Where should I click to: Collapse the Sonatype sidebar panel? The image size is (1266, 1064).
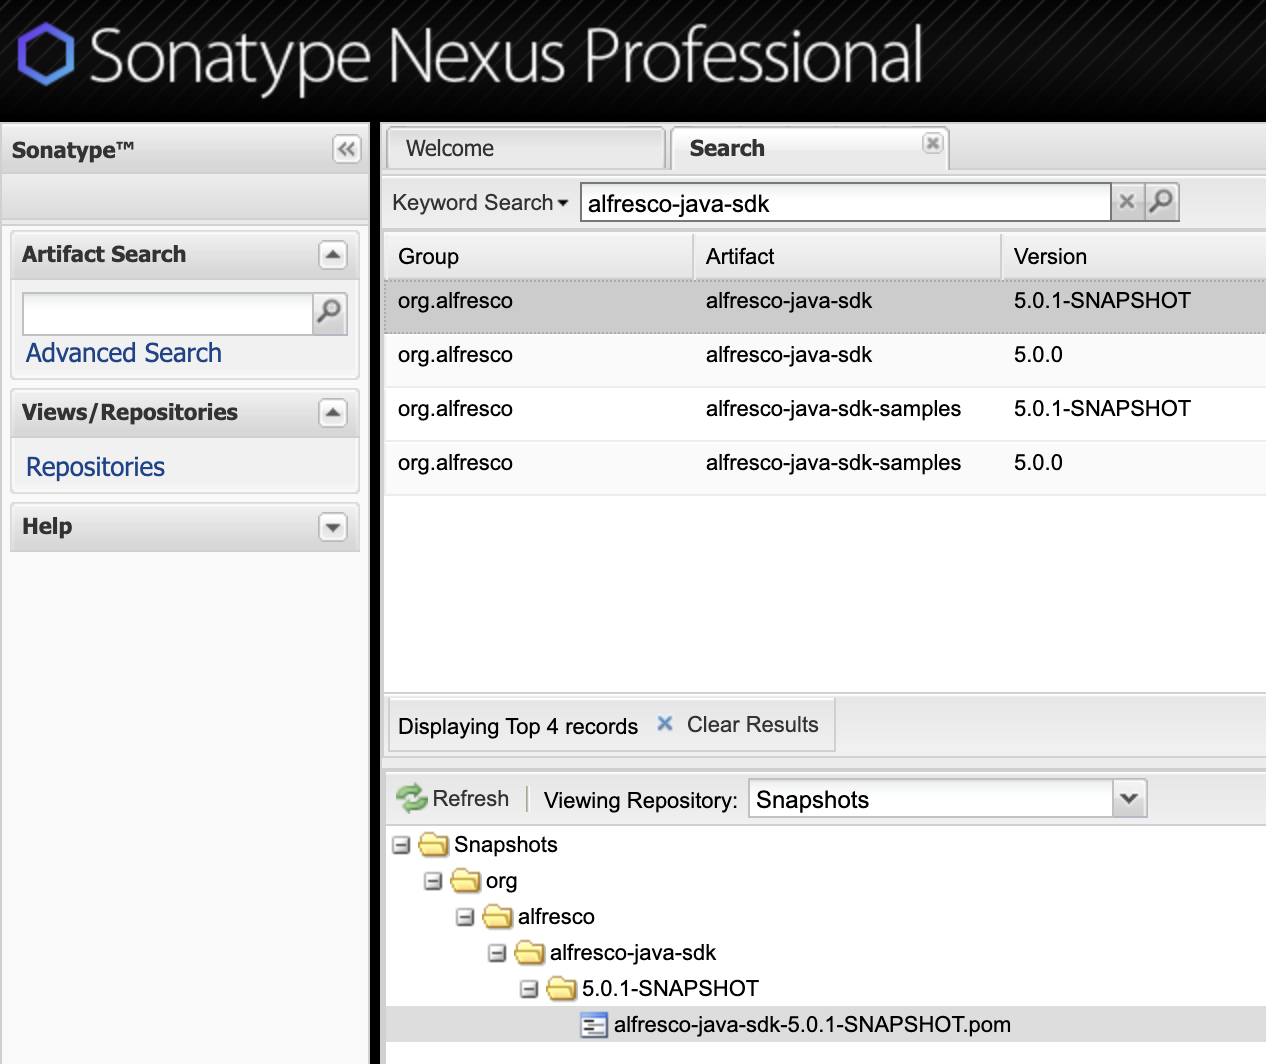click(x=346, y=150)
